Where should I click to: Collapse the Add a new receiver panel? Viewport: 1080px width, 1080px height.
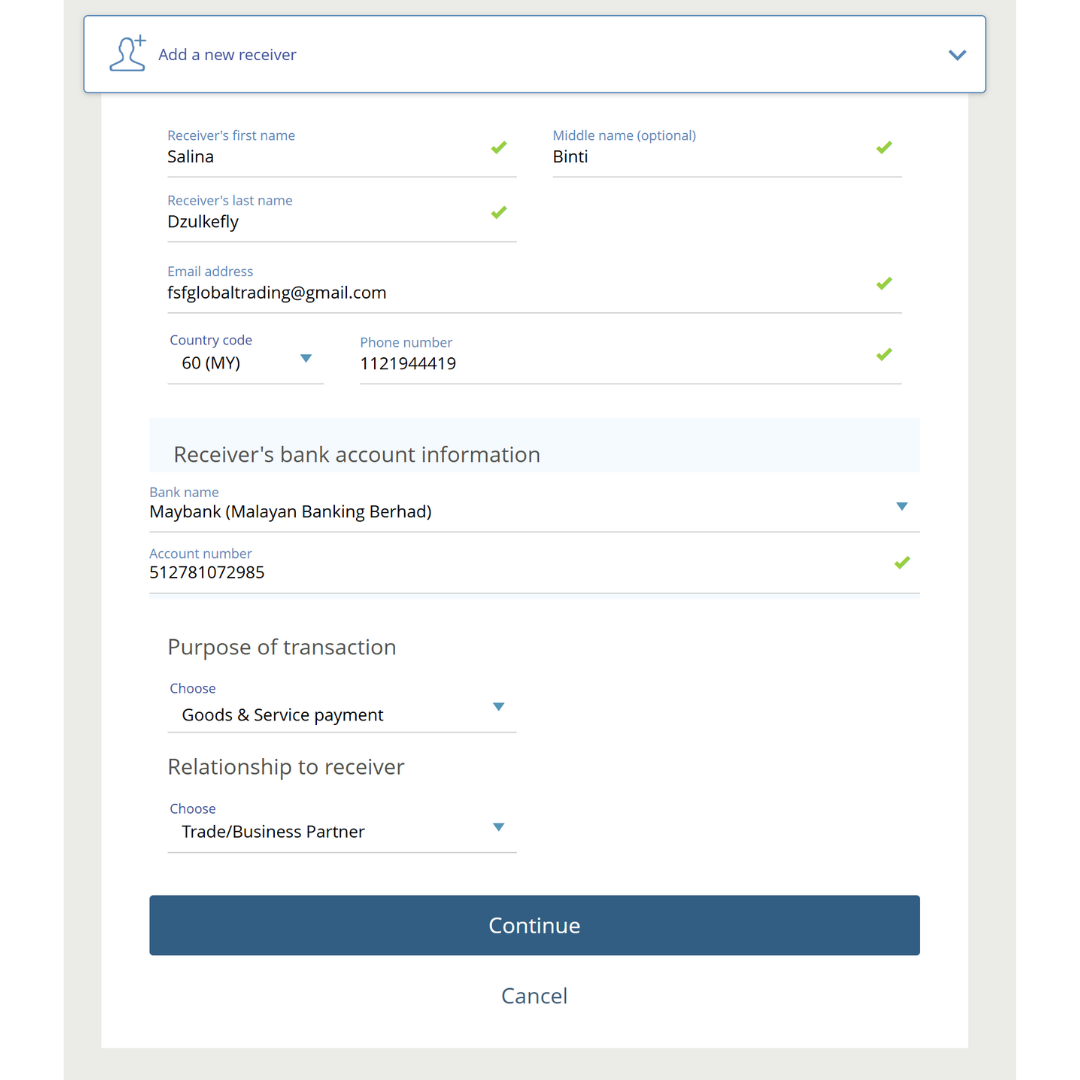point(957,55)
